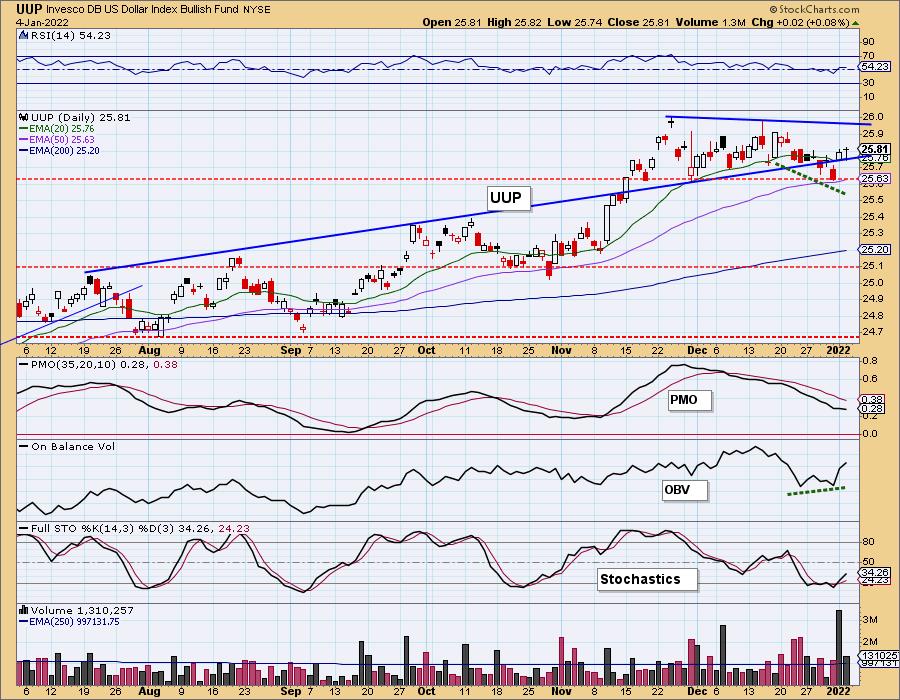Click the EMA(20) 25.76 legend entry
This screenshot has width=900, height=700.
click(57, 129)
